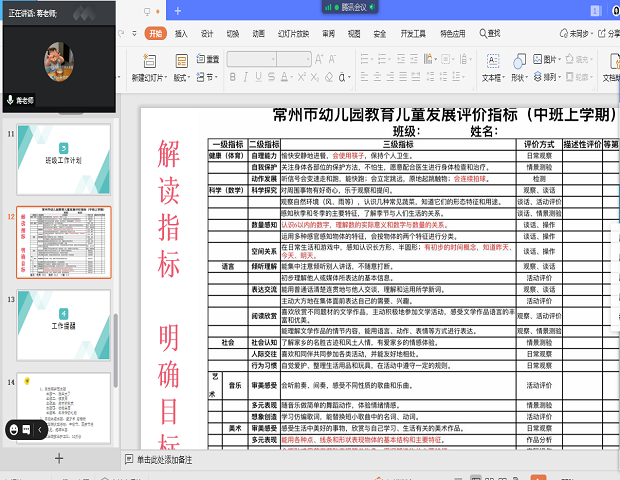This screenshot has height=480, width=620.
Task: Open the Slide Show (幻灯片放映) tab
Action: pyautogui.click(x=291, y=33)
